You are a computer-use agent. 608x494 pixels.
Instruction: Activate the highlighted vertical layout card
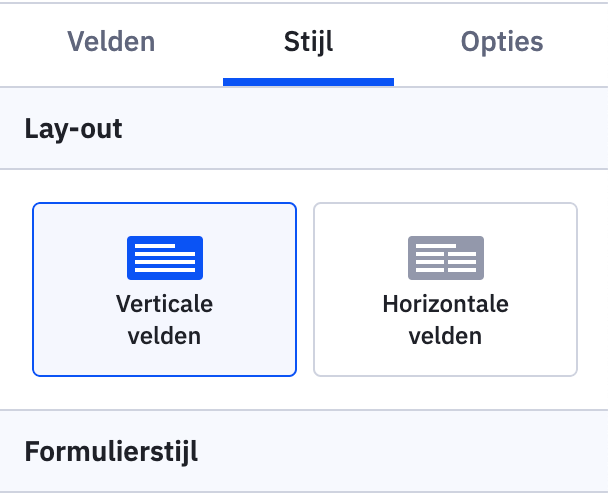164,289
